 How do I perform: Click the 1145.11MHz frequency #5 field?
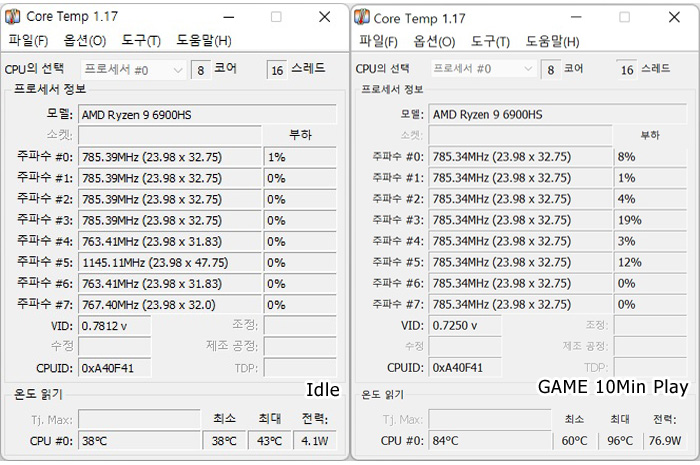[x=168, y=263]
